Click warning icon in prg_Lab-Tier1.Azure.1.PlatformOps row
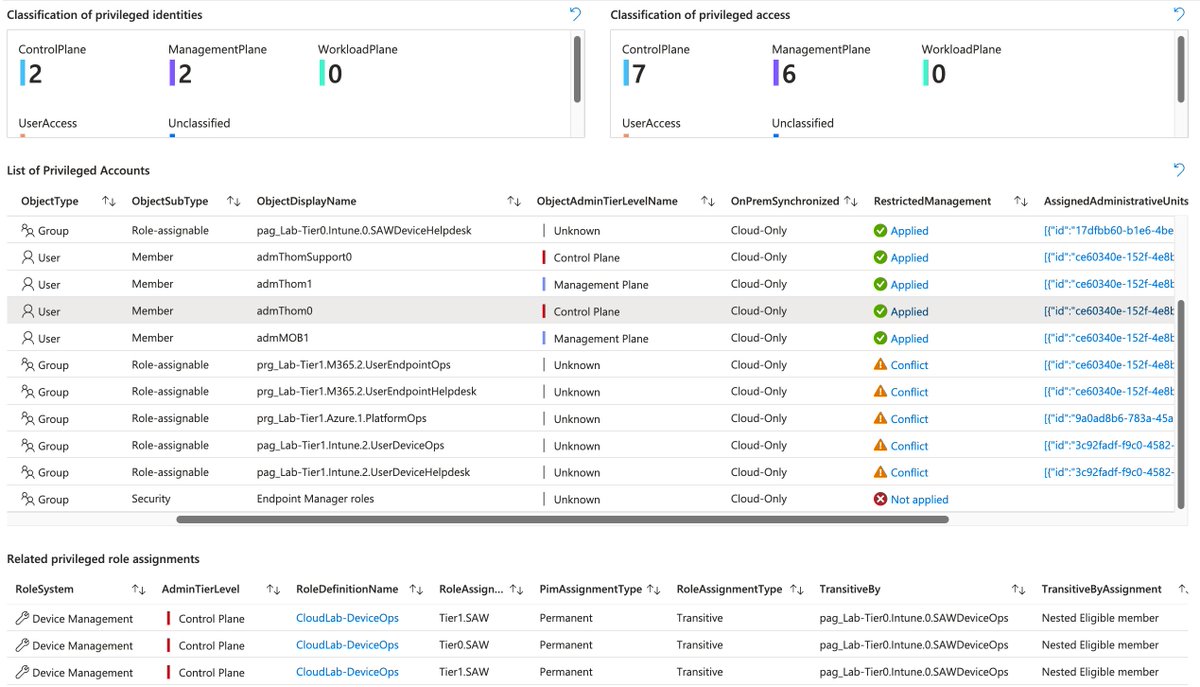Viewport: 1200px width, 687px height. point(880,418)
